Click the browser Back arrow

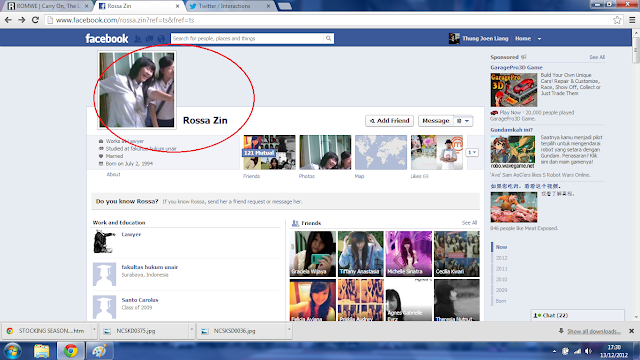(8, 20)
